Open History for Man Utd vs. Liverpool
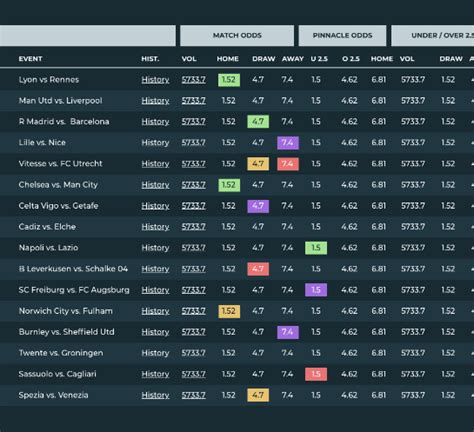Viewport: 474px width, 432px height. click(155, 101)
